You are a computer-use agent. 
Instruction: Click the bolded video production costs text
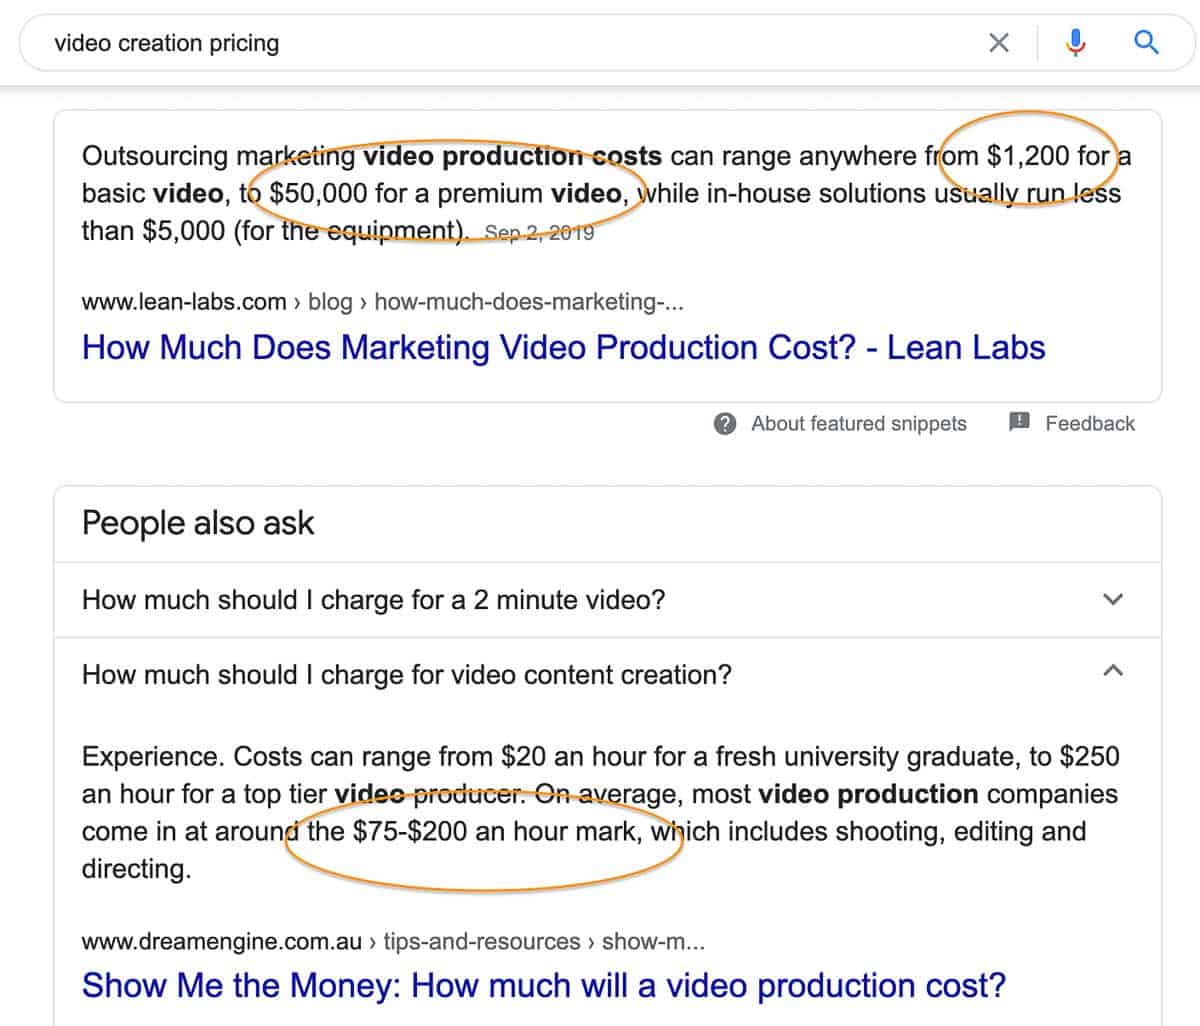(x=513, y=156)
